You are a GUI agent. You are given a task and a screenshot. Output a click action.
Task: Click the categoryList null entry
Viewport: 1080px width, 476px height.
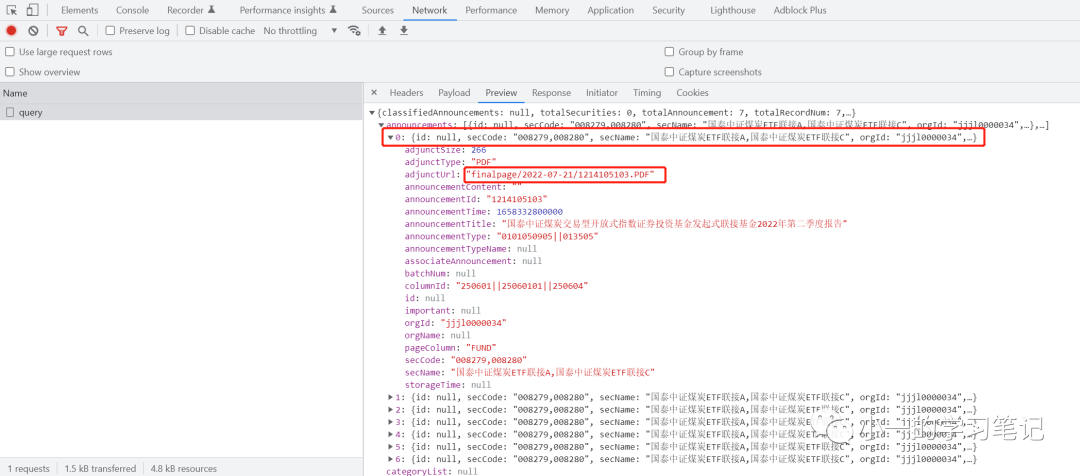[x=431, y=471]
